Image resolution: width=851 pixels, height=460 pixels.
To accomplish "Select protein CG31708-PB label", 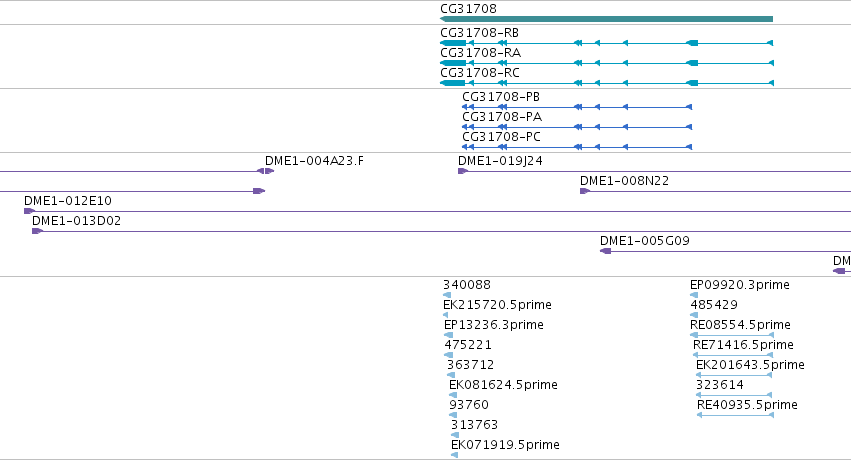I will click(501, 97).
